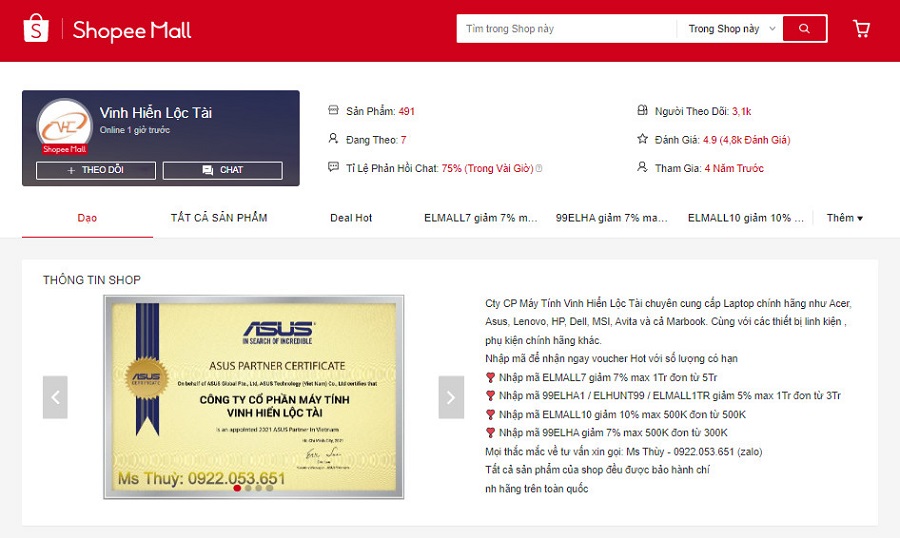The image size is (900, 538).
Task: Click the 'Tìm trong Shop này' search field
Action: [566, 29]
